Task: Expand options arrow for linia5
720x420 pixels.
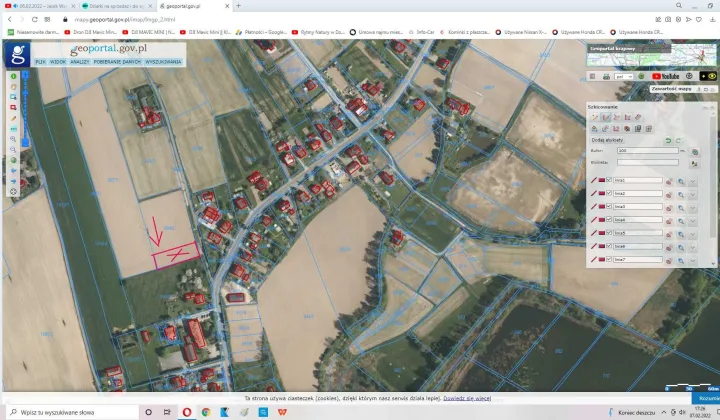Action: point(693,233)
